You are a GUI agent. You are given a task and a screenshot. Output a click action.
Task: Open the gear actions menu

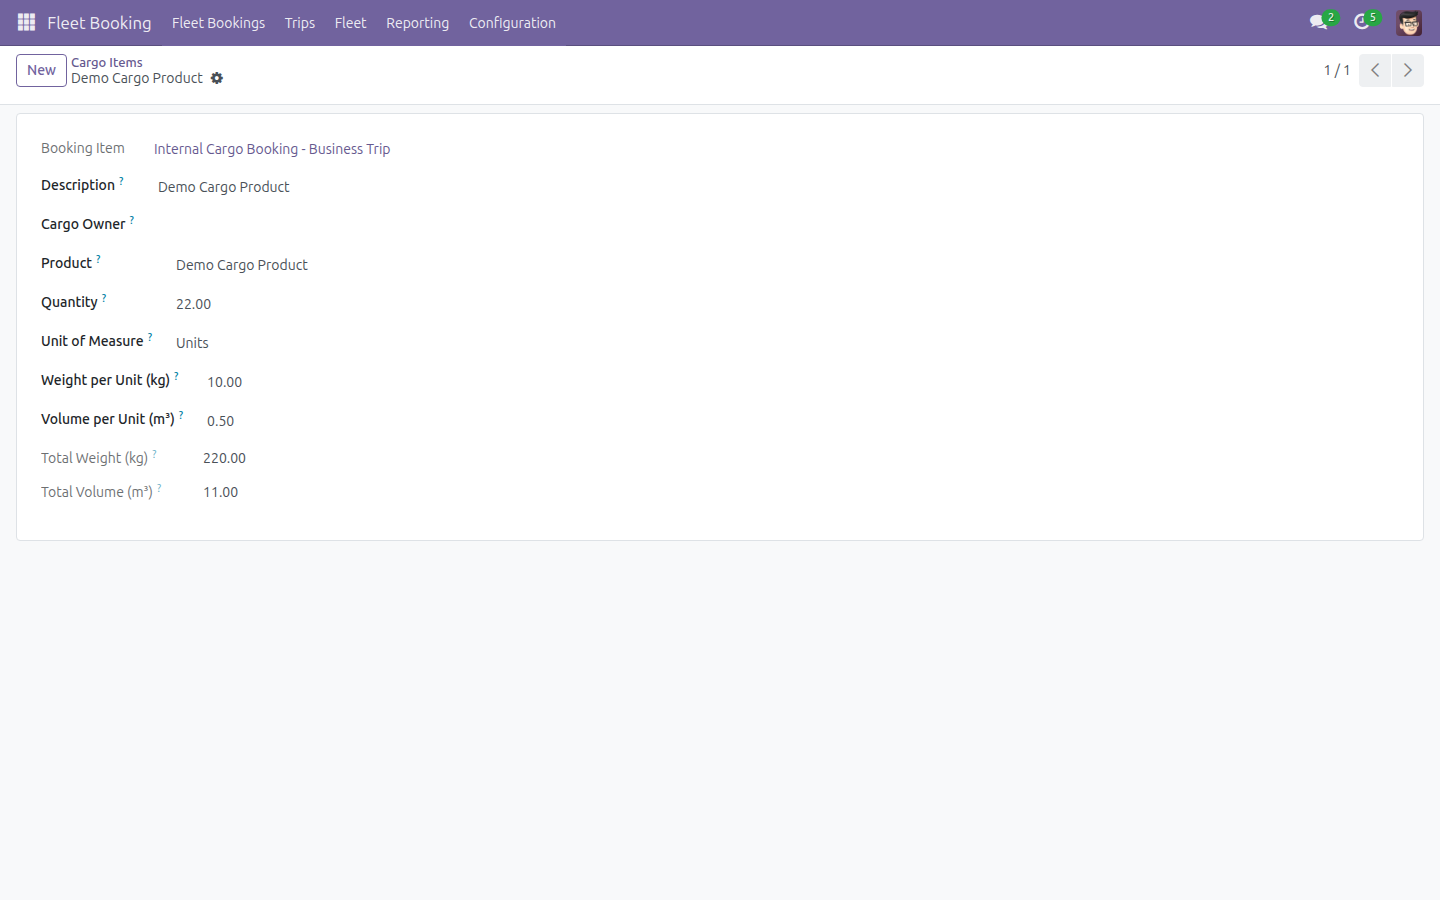click(217, 78)
